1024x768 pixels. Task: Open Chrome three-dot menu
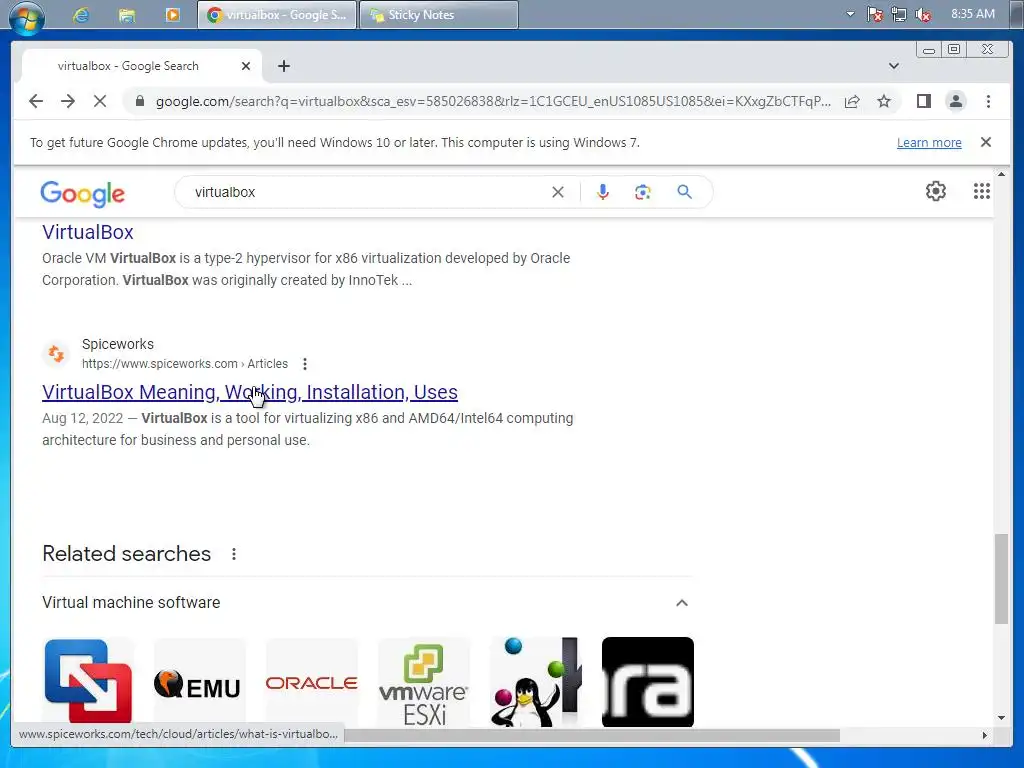point(988,101)
